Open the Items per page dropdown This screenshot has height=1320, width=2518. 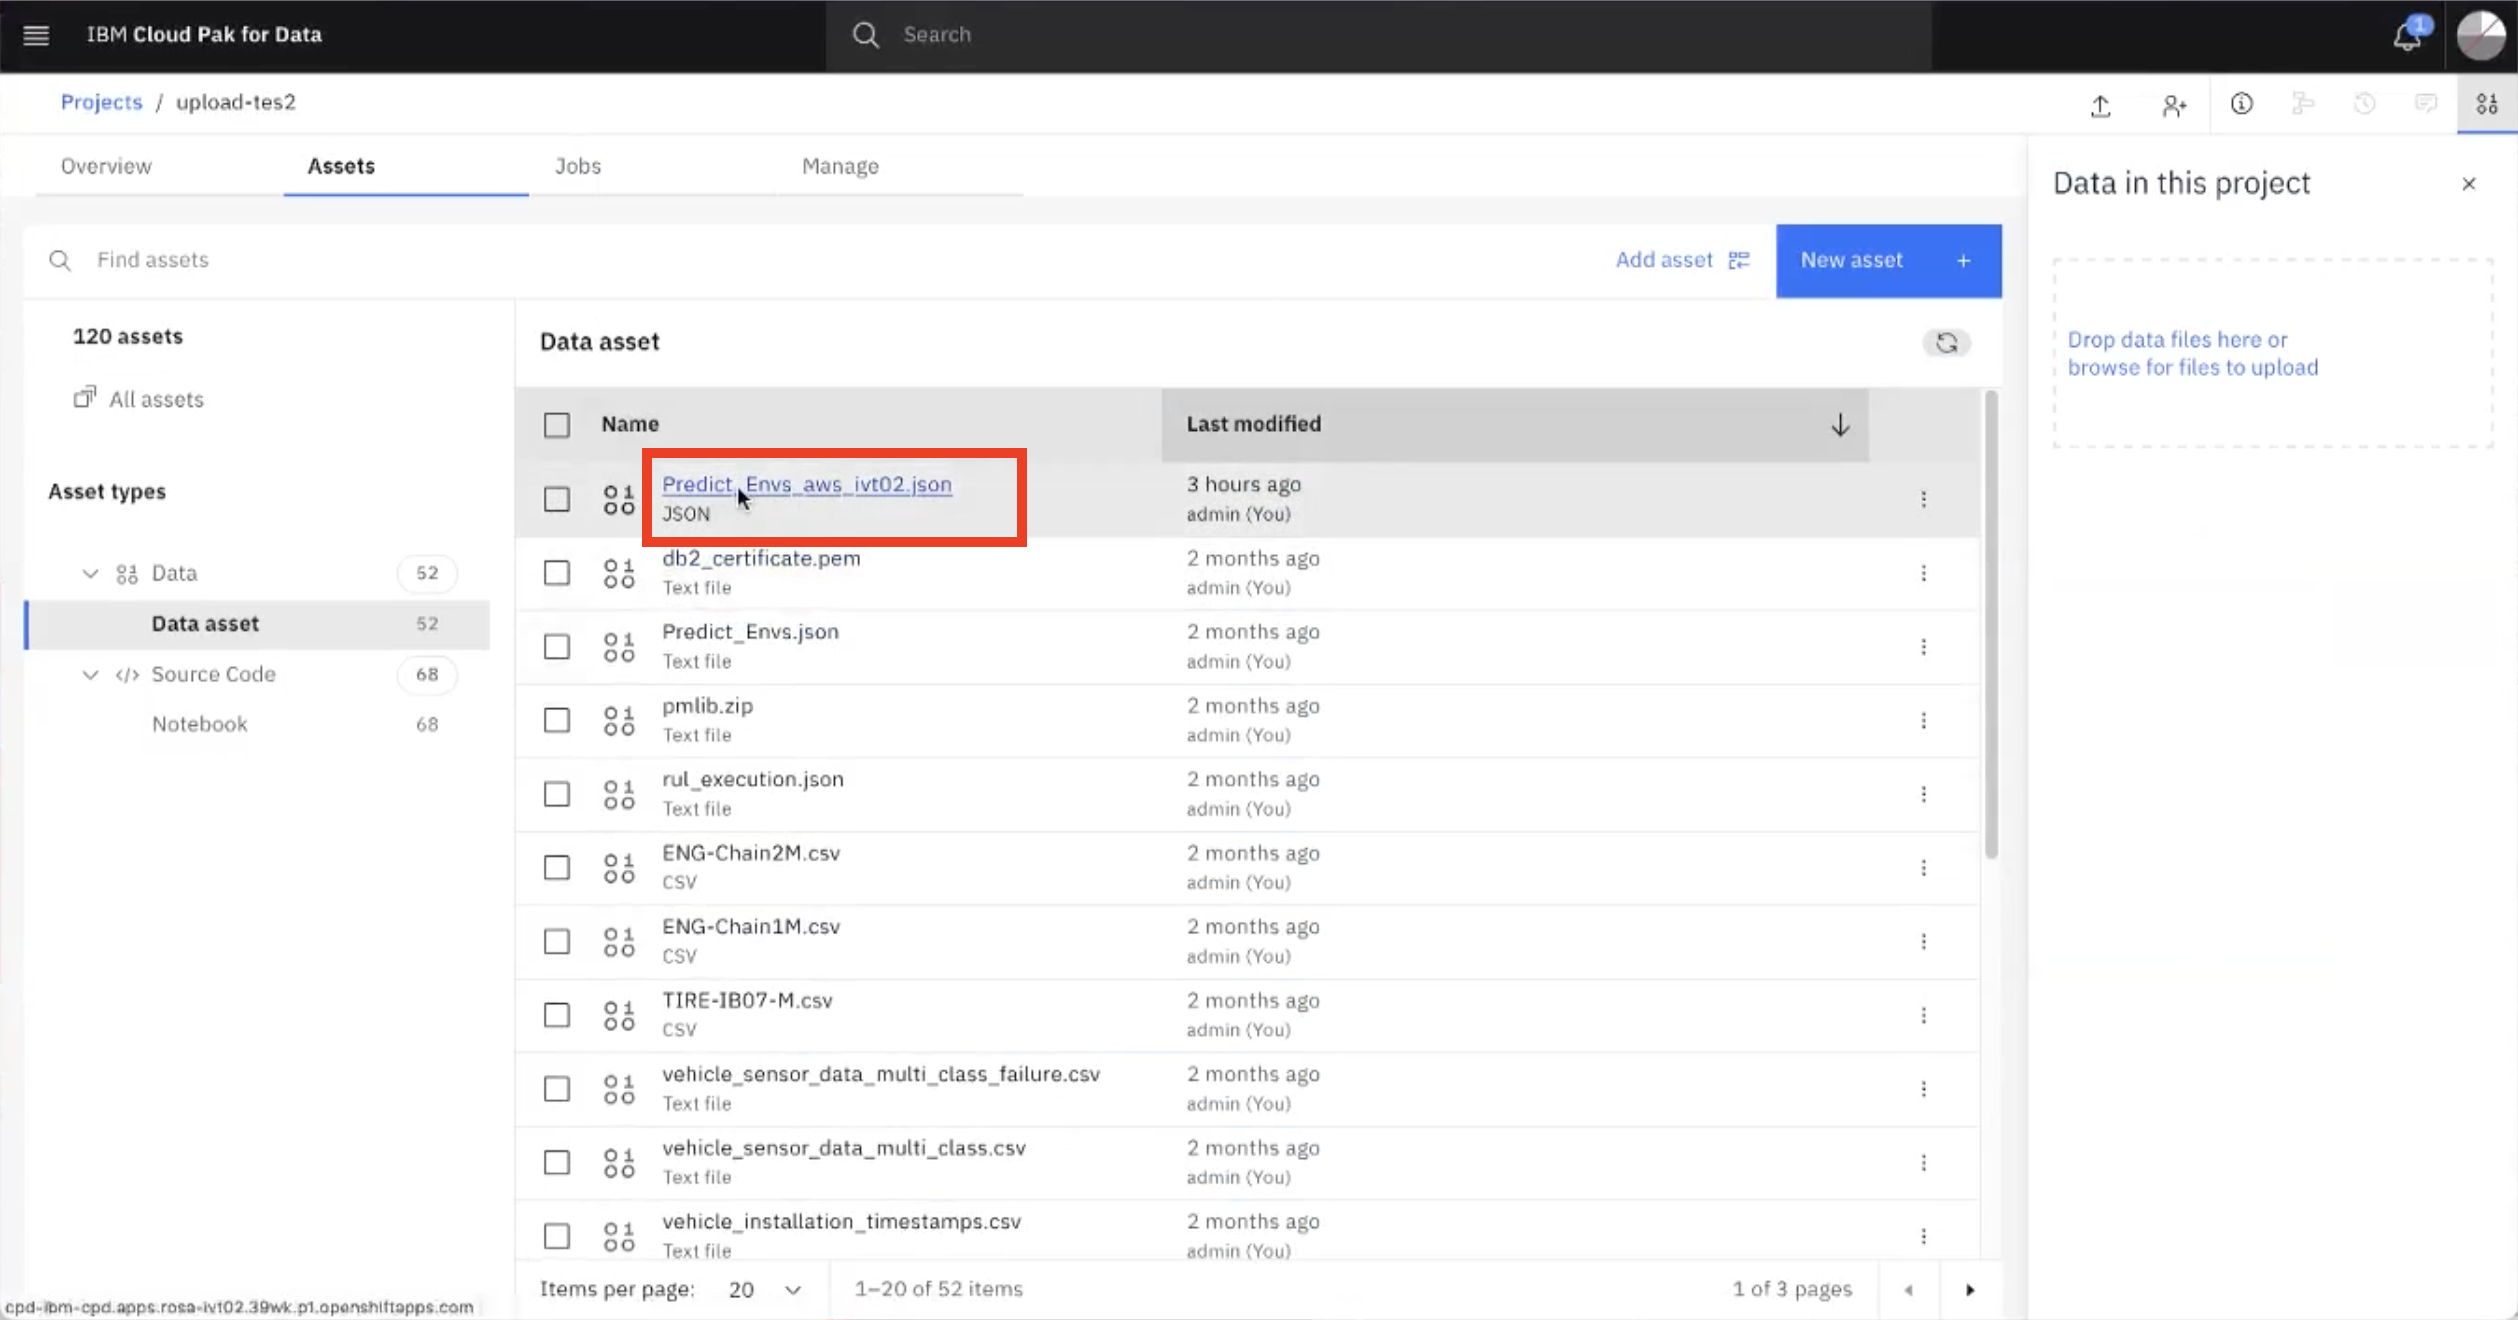765,1290
